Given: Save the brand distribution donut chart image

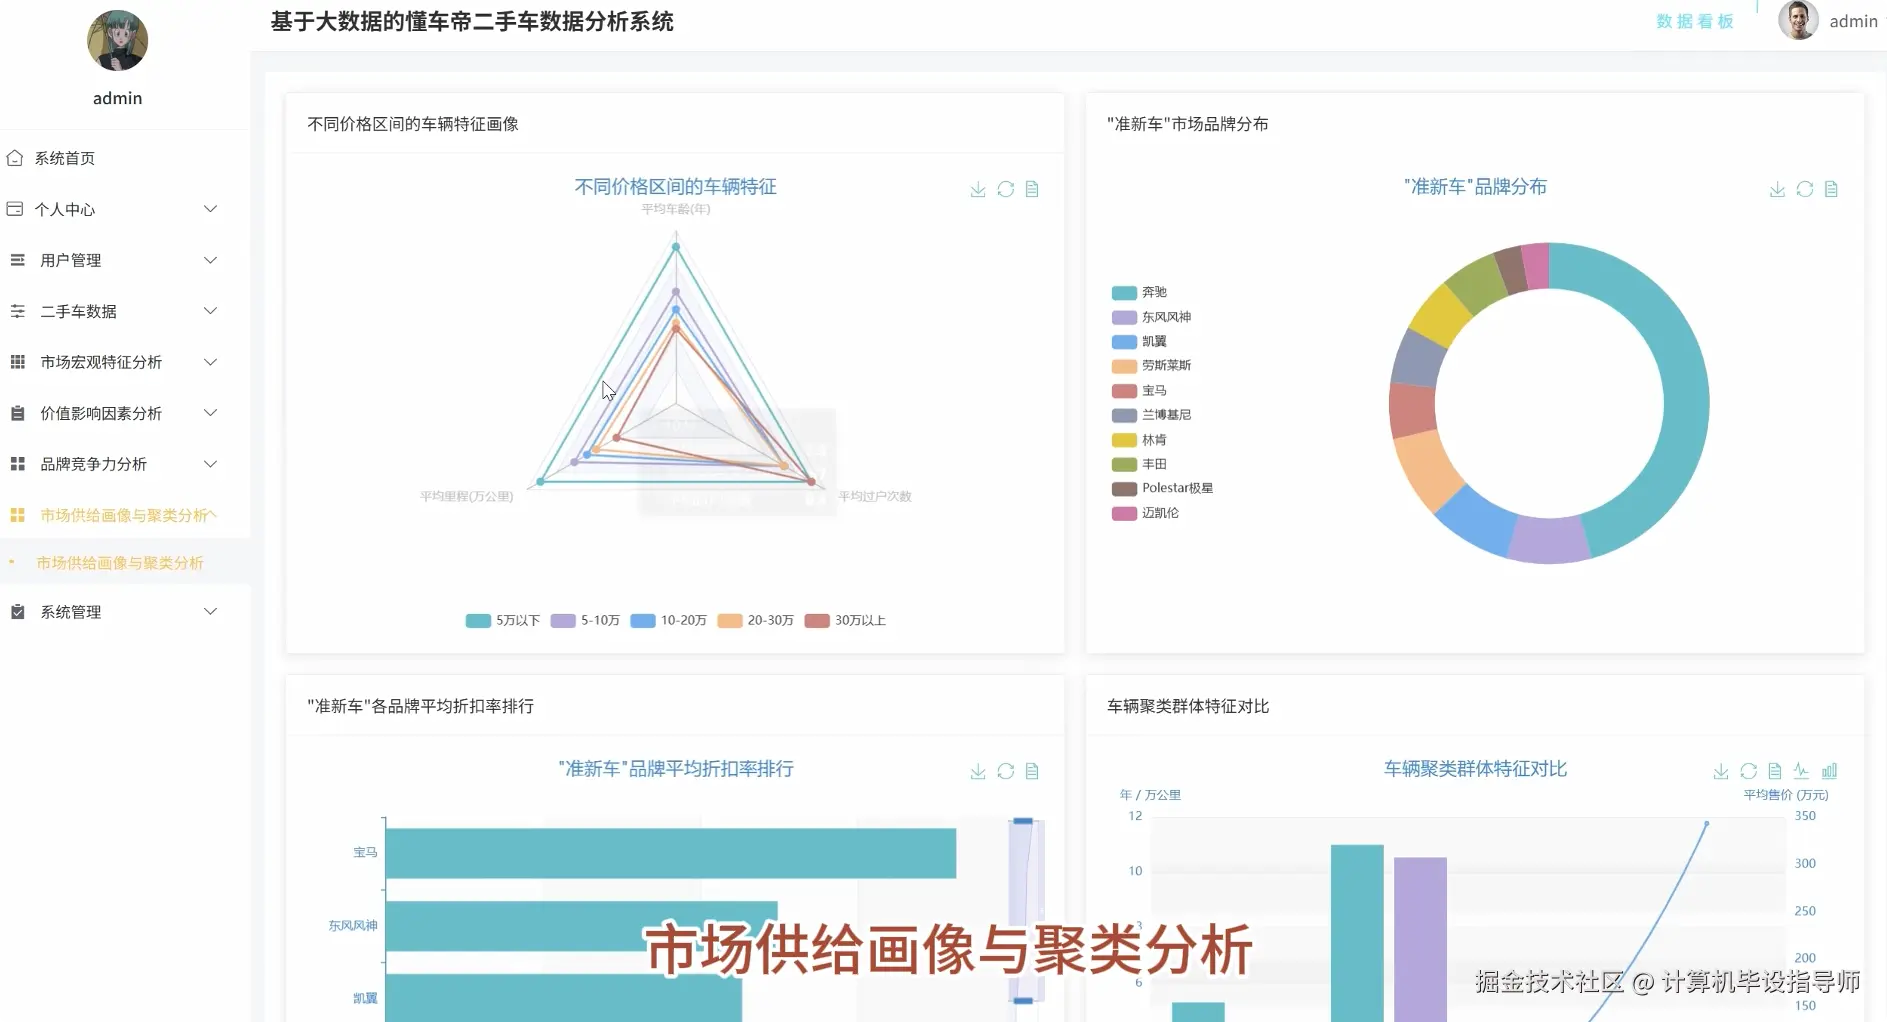Looking at the screenshot, I should [x=1777, y=189].
